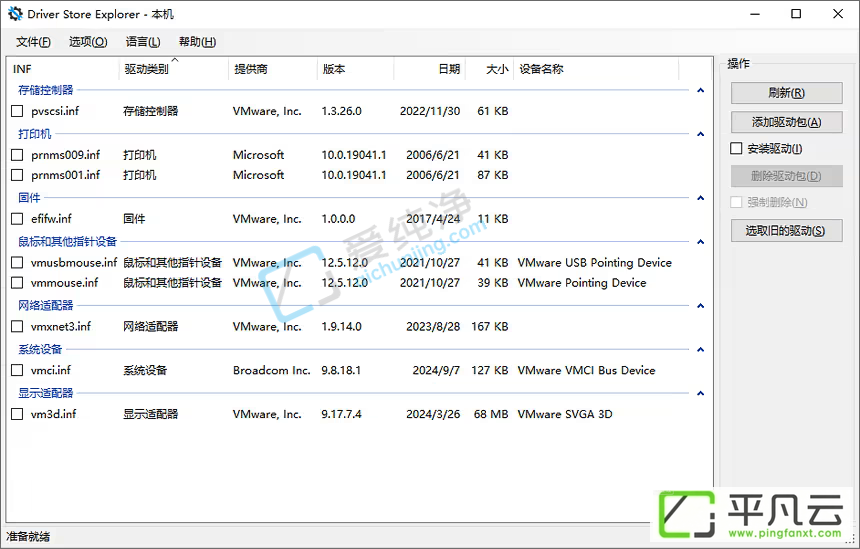Viewport: 860px width, 549px height.
Task: Tick the checkbox for prnms009.inf
Action: coord(17,155)
